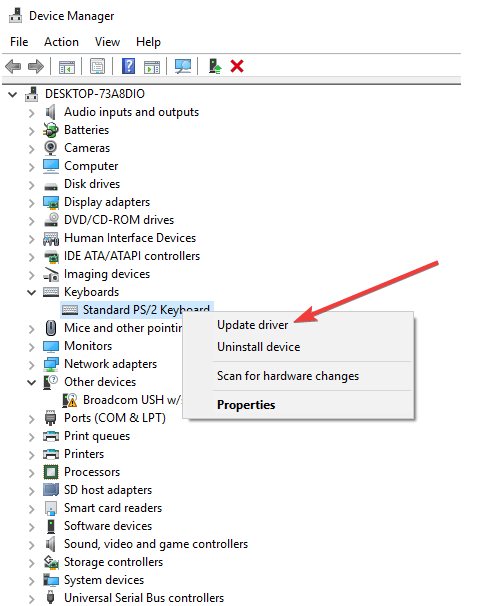Click the Smart card readers icon

51,508
